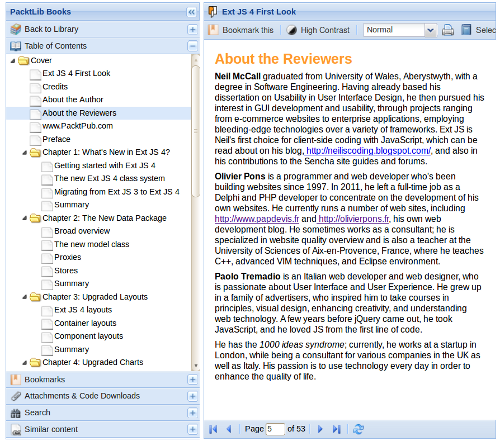Expand the Bookmarks section
The height and width of the screenshot is (441, 500).
tap(192, 380)
